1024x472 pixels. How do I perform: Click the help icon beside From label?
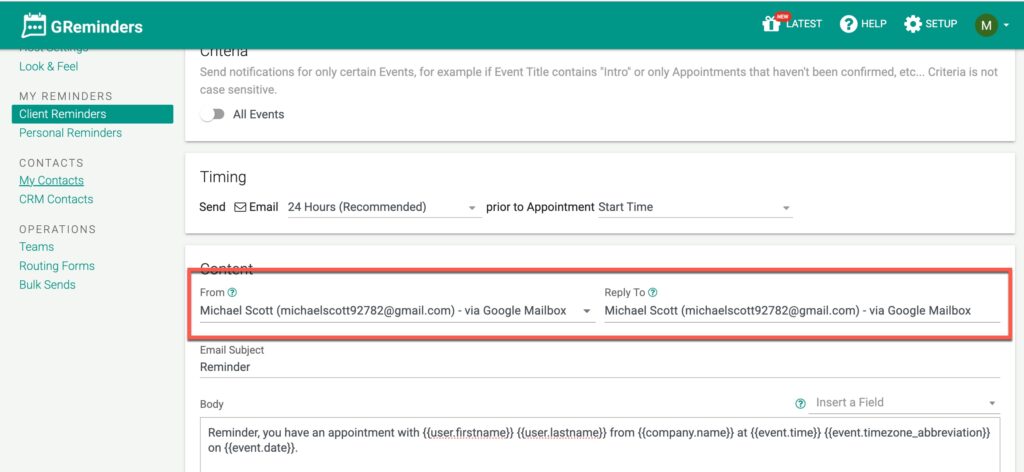[232, 293]
